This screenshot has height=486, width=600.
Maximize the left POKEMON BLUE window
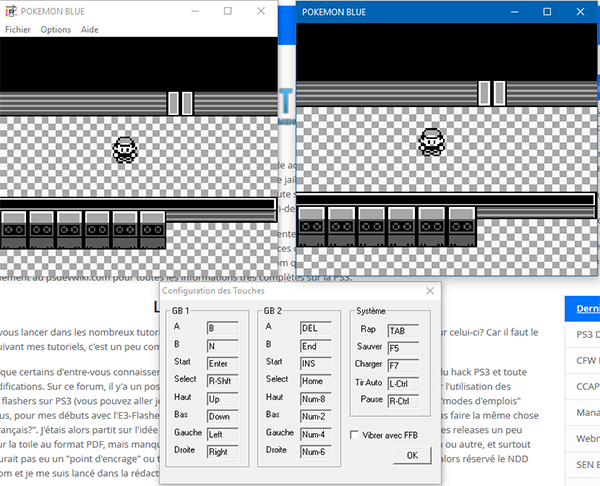click(228, 11)
